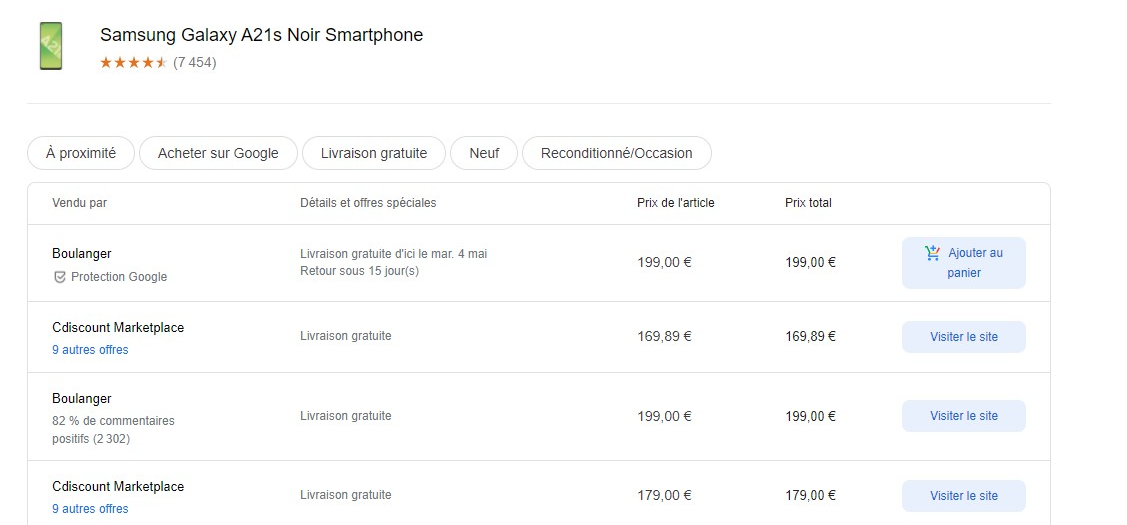
Task: Click the Google Protection shield icon
Action: tap(60, 277)
